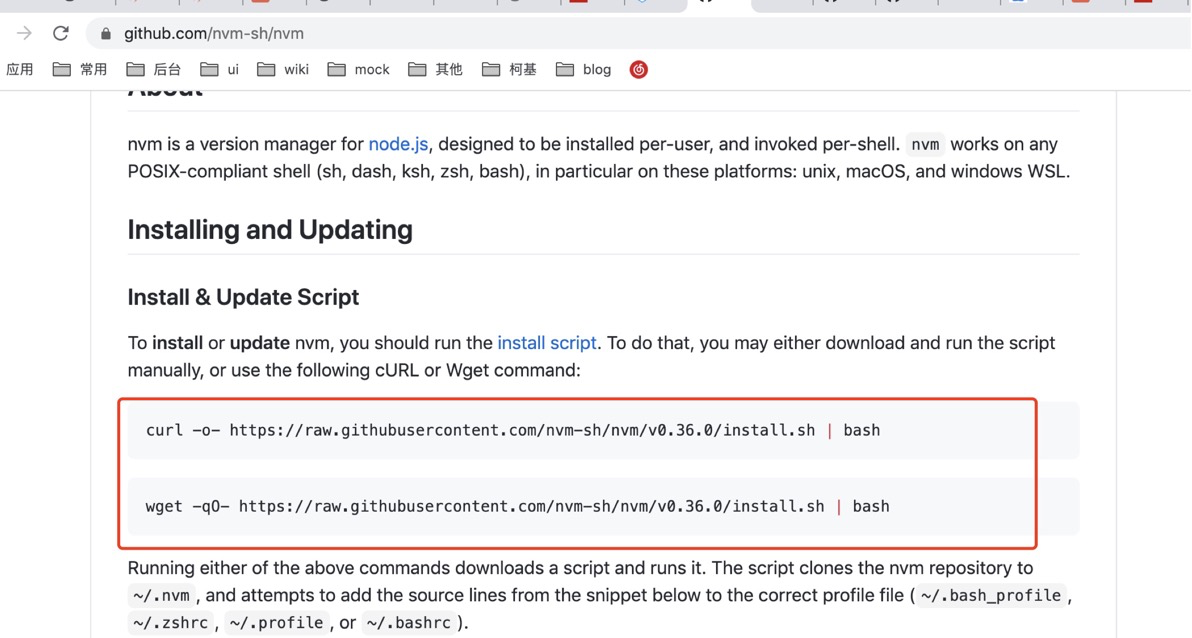This screenshot has height=638, width=1192.
Task: Focus the github.com/nvm-sh/nvm address bar
Action: tap(400, 34)
